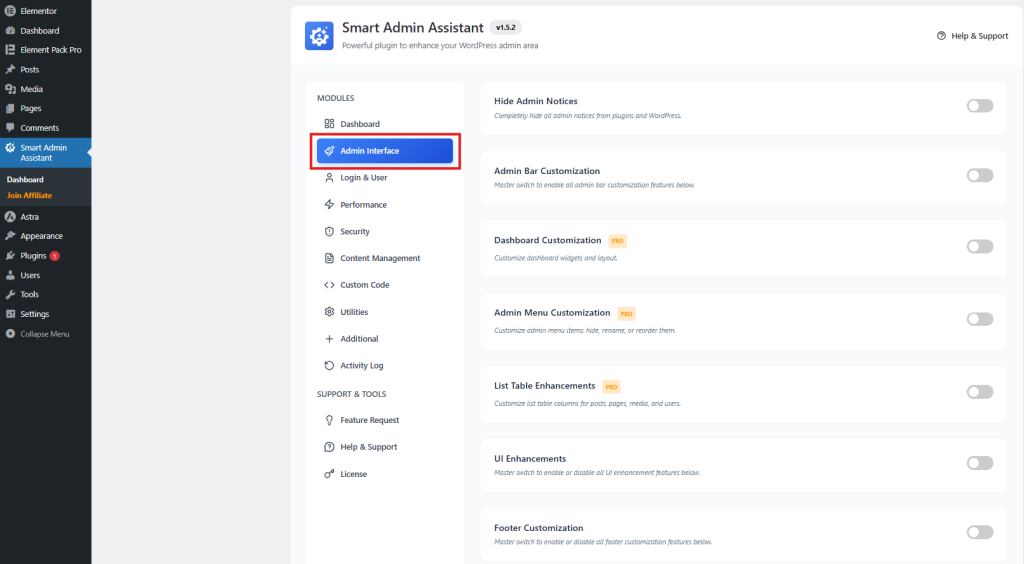
Task: Open Help & Support in modules sidebar
Action: 385,447
